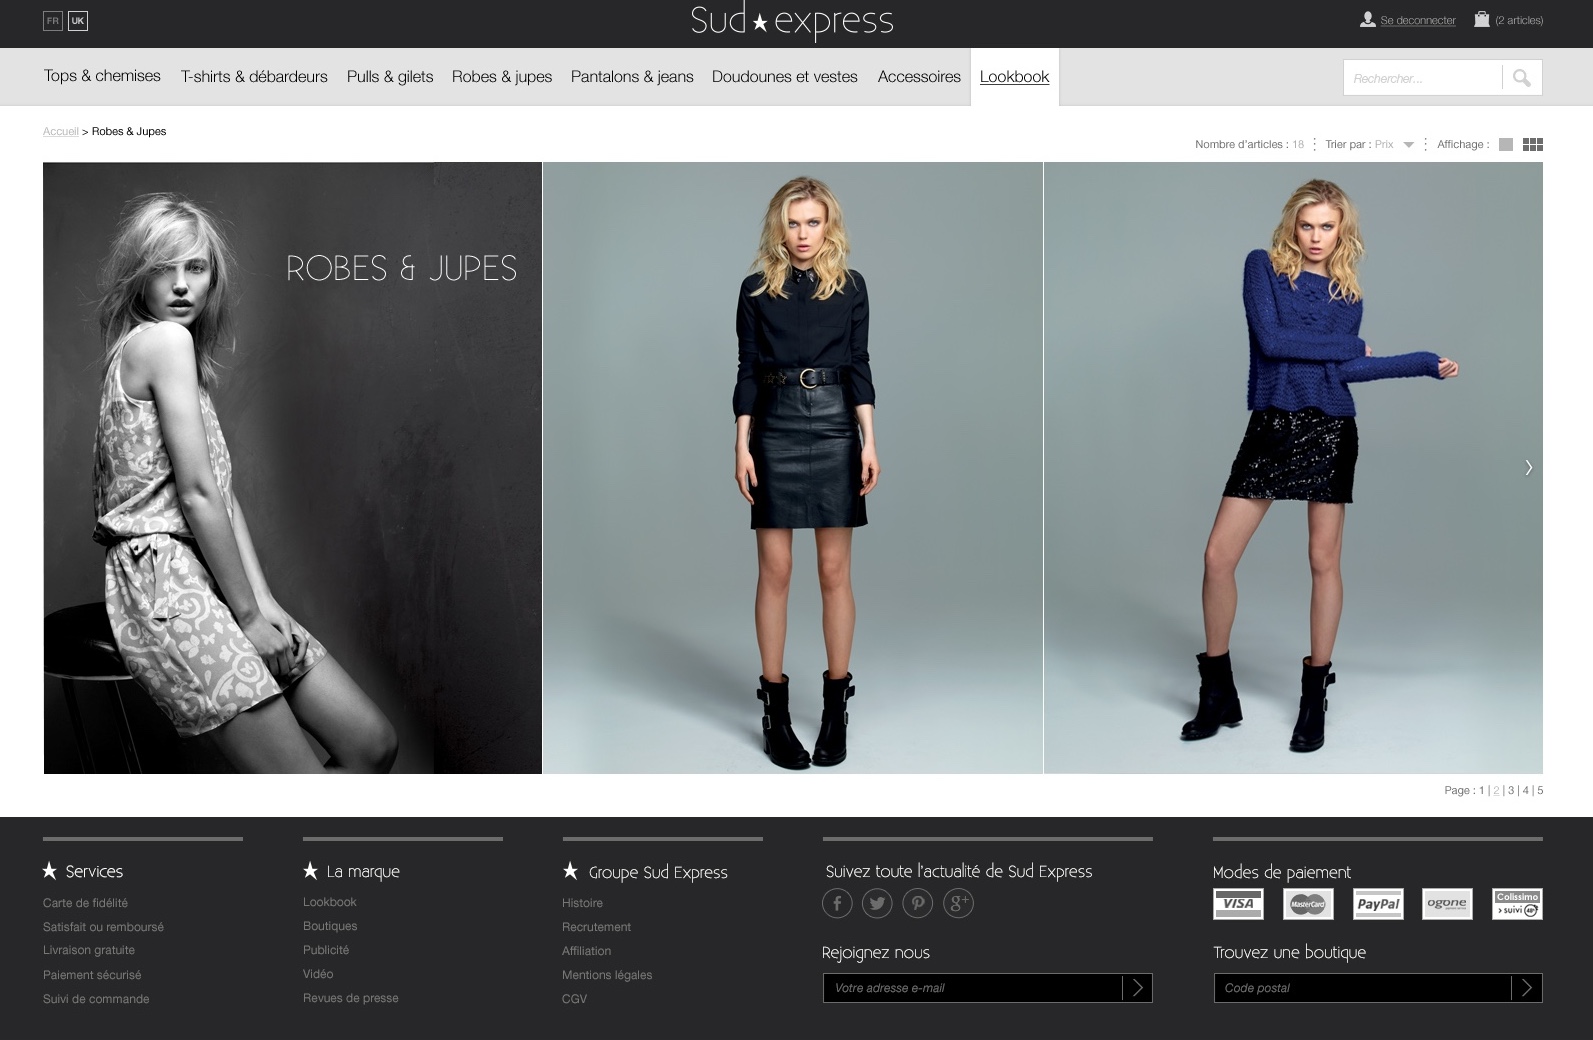Click the Pinterest icon in footer
The height and width of the screenshot is (1040, 1593).
coord(917,904)
